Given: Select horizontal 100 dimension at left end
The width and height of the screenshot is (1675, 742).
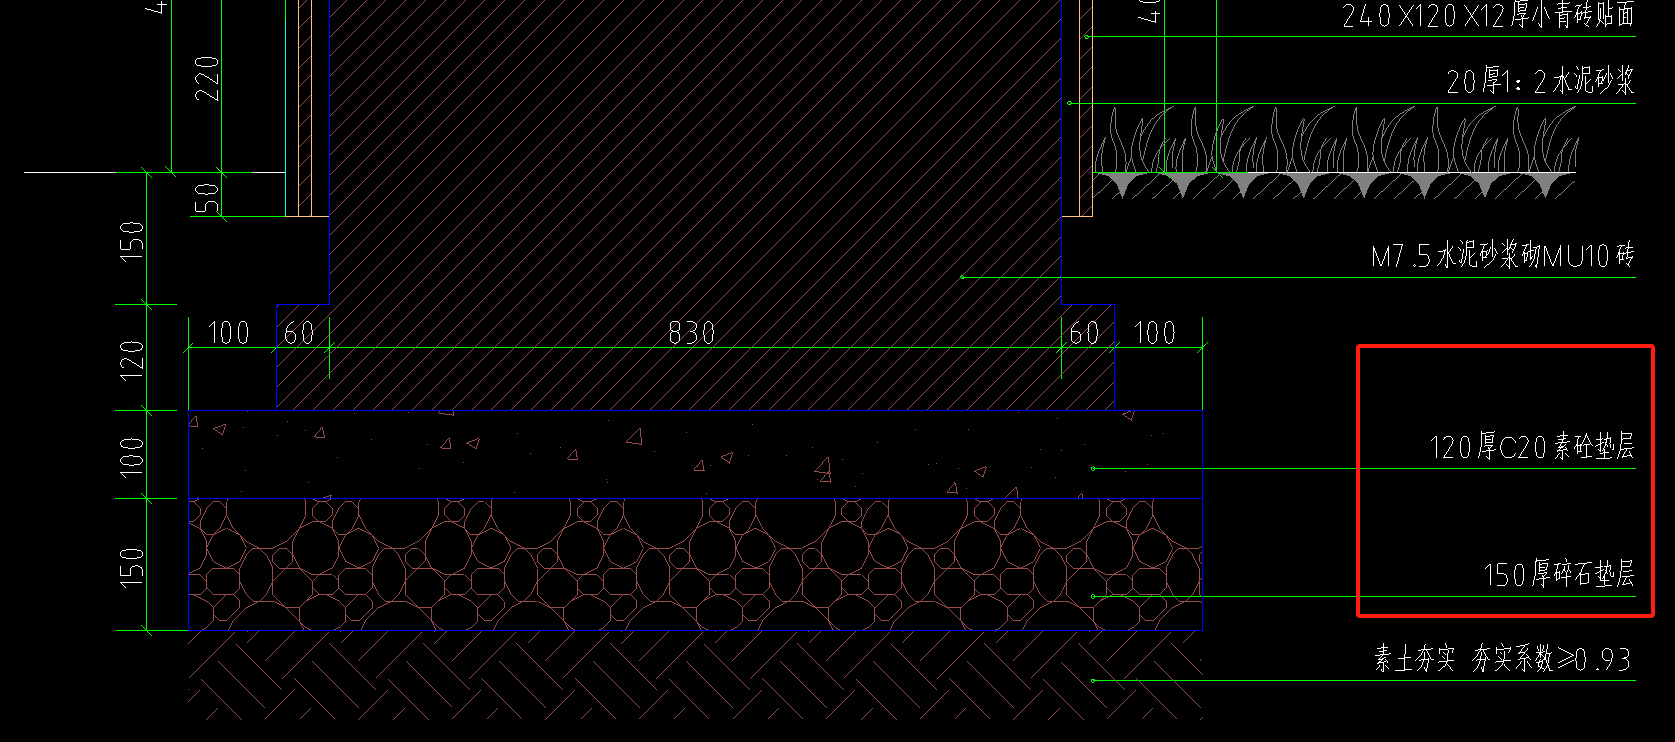Looking at the screenshot, I should point(228,333).
